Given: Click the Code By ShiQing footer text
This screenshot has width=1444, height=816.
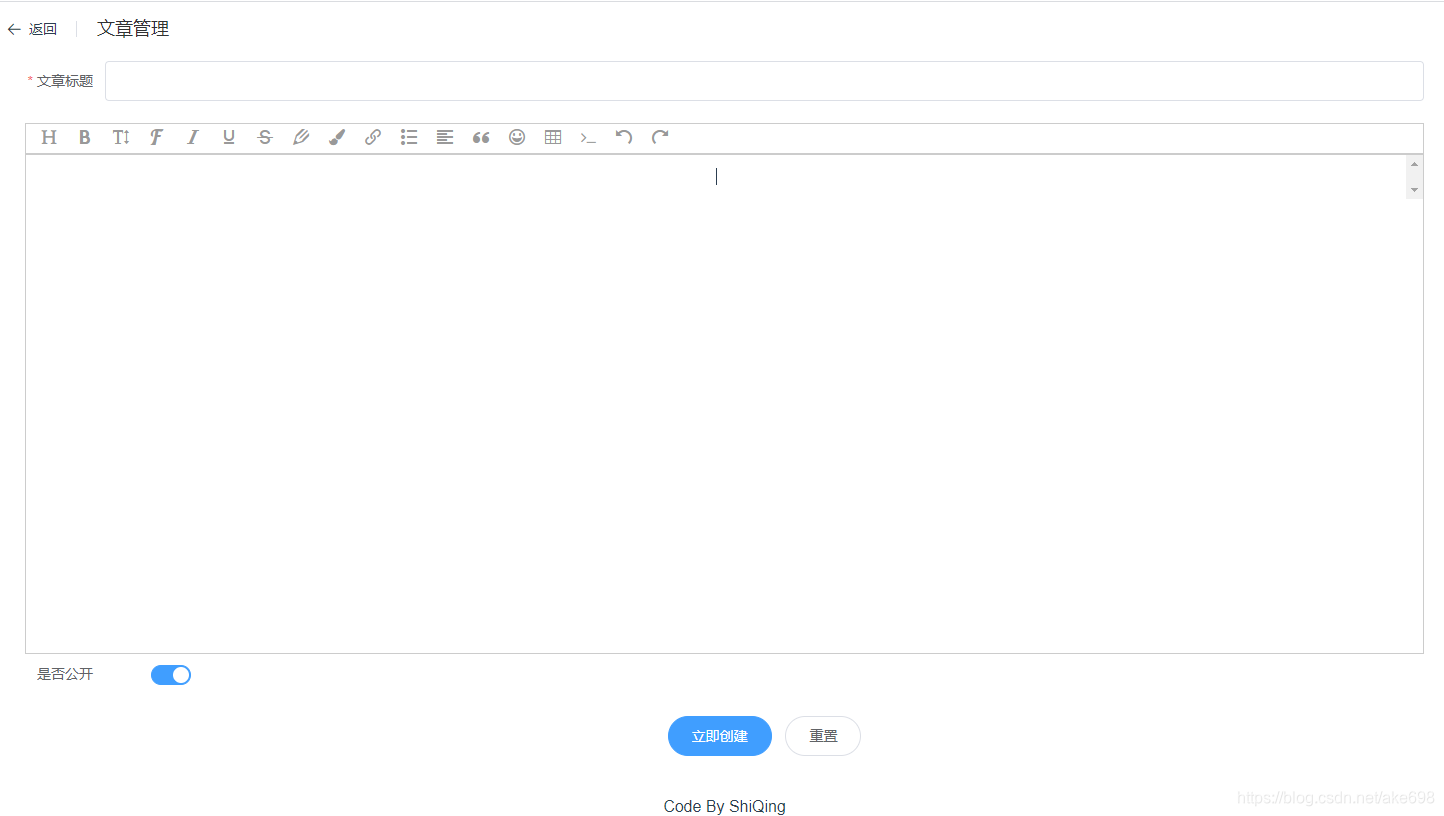Looking at the screenshot, I should tap(725, 806).
